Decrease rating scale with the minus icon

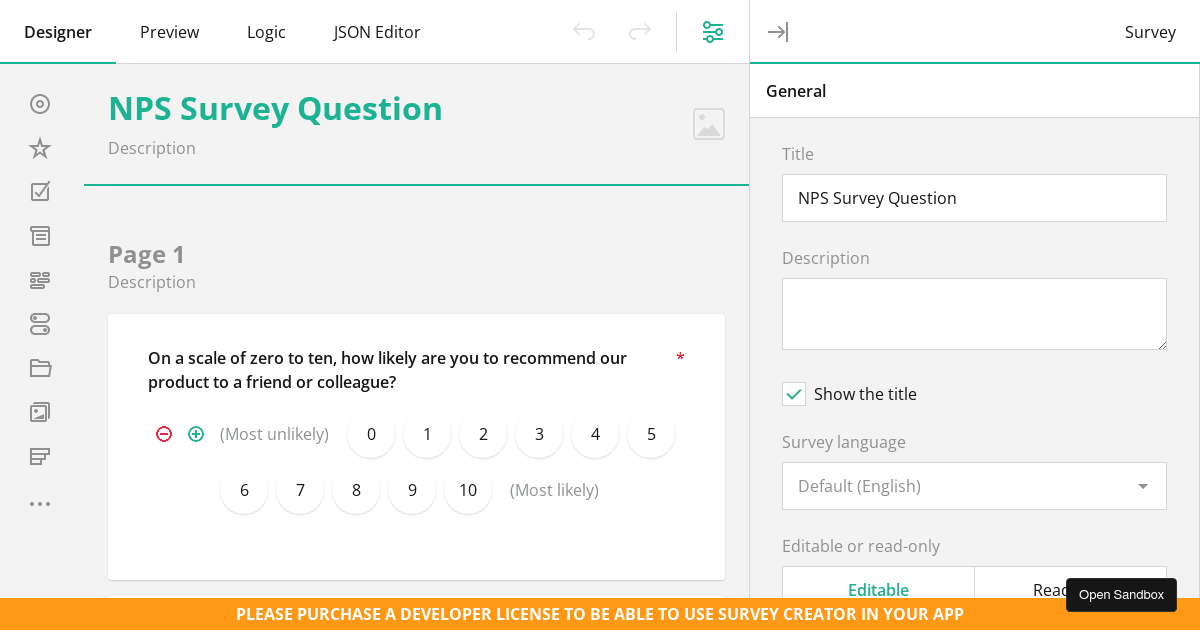point(164,434)
